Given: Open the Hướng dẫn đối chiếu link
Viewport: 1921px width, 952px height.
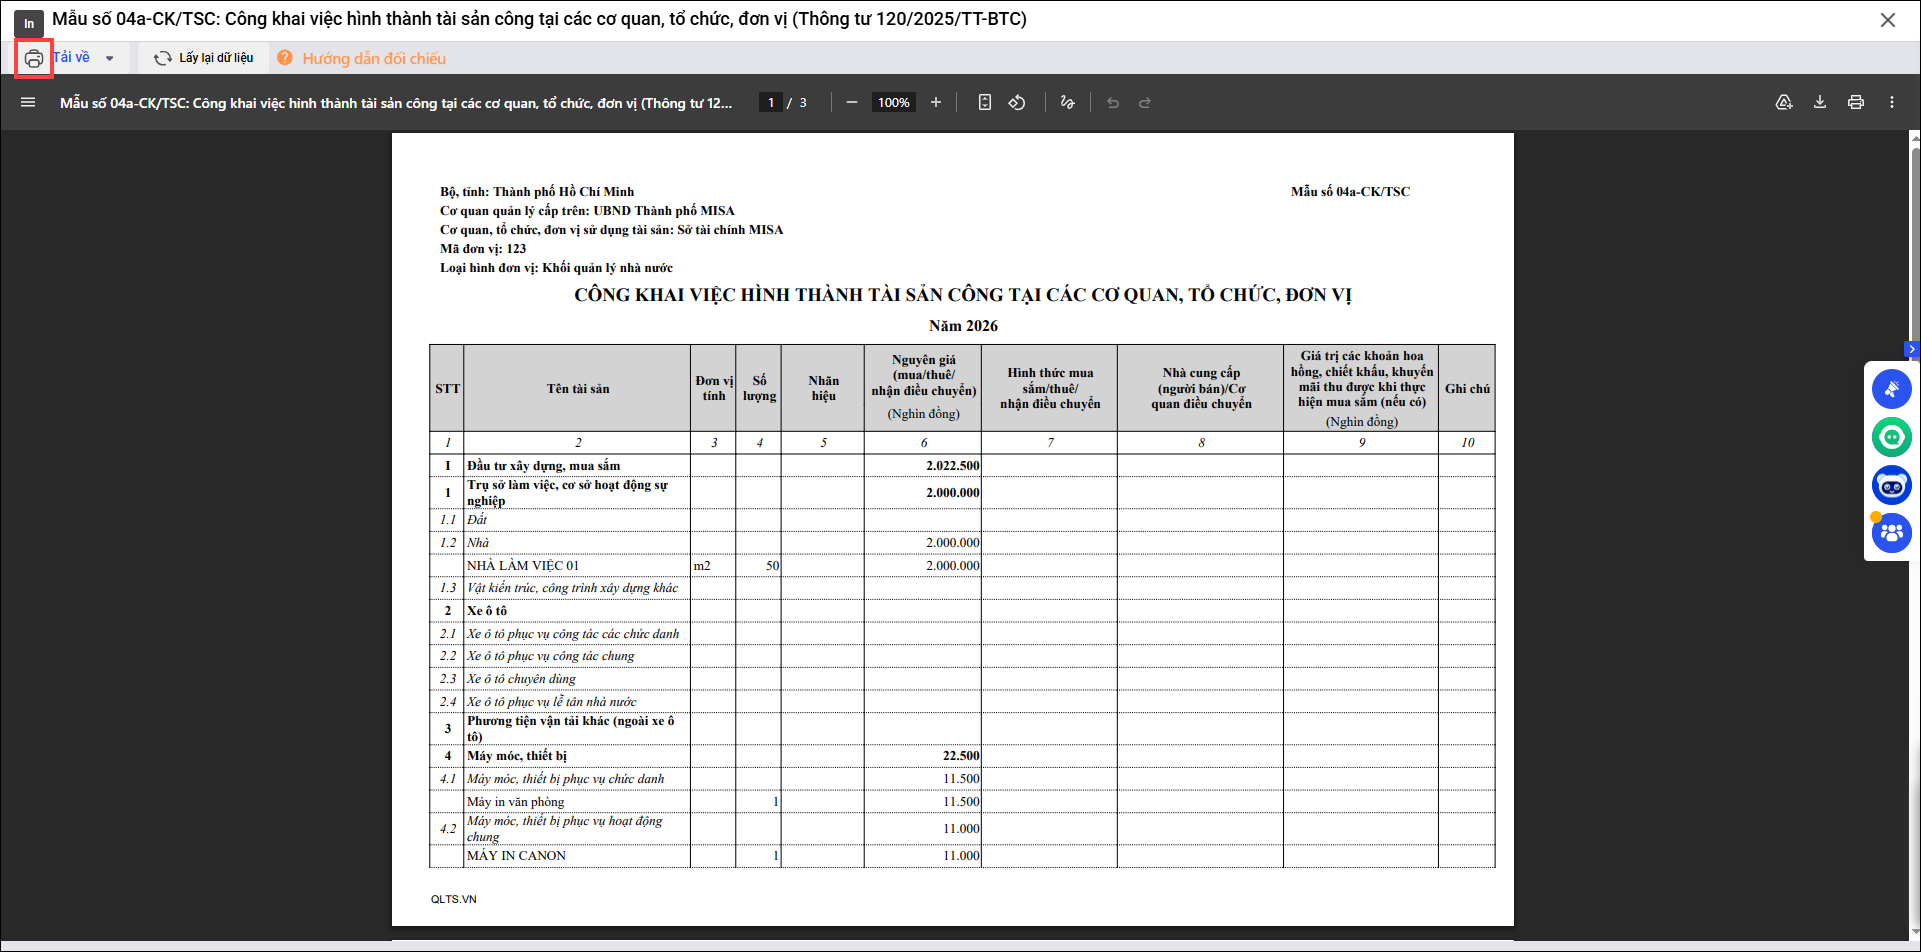Looking at the screenshot, I should 373,59.
